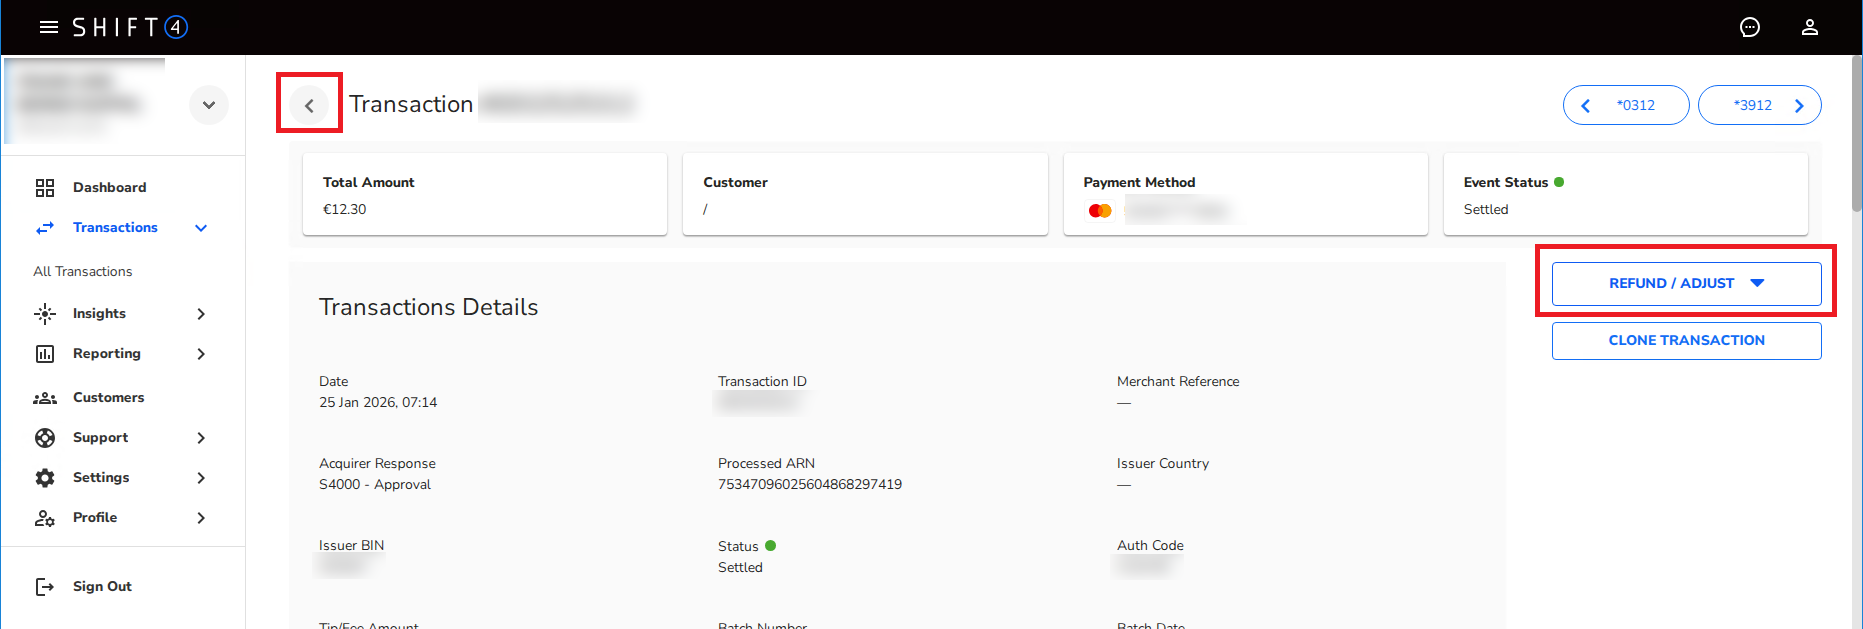The width and height of the screenshot is (1863, 629).
Task: Open Settings menu item
Action: [101, 478]
